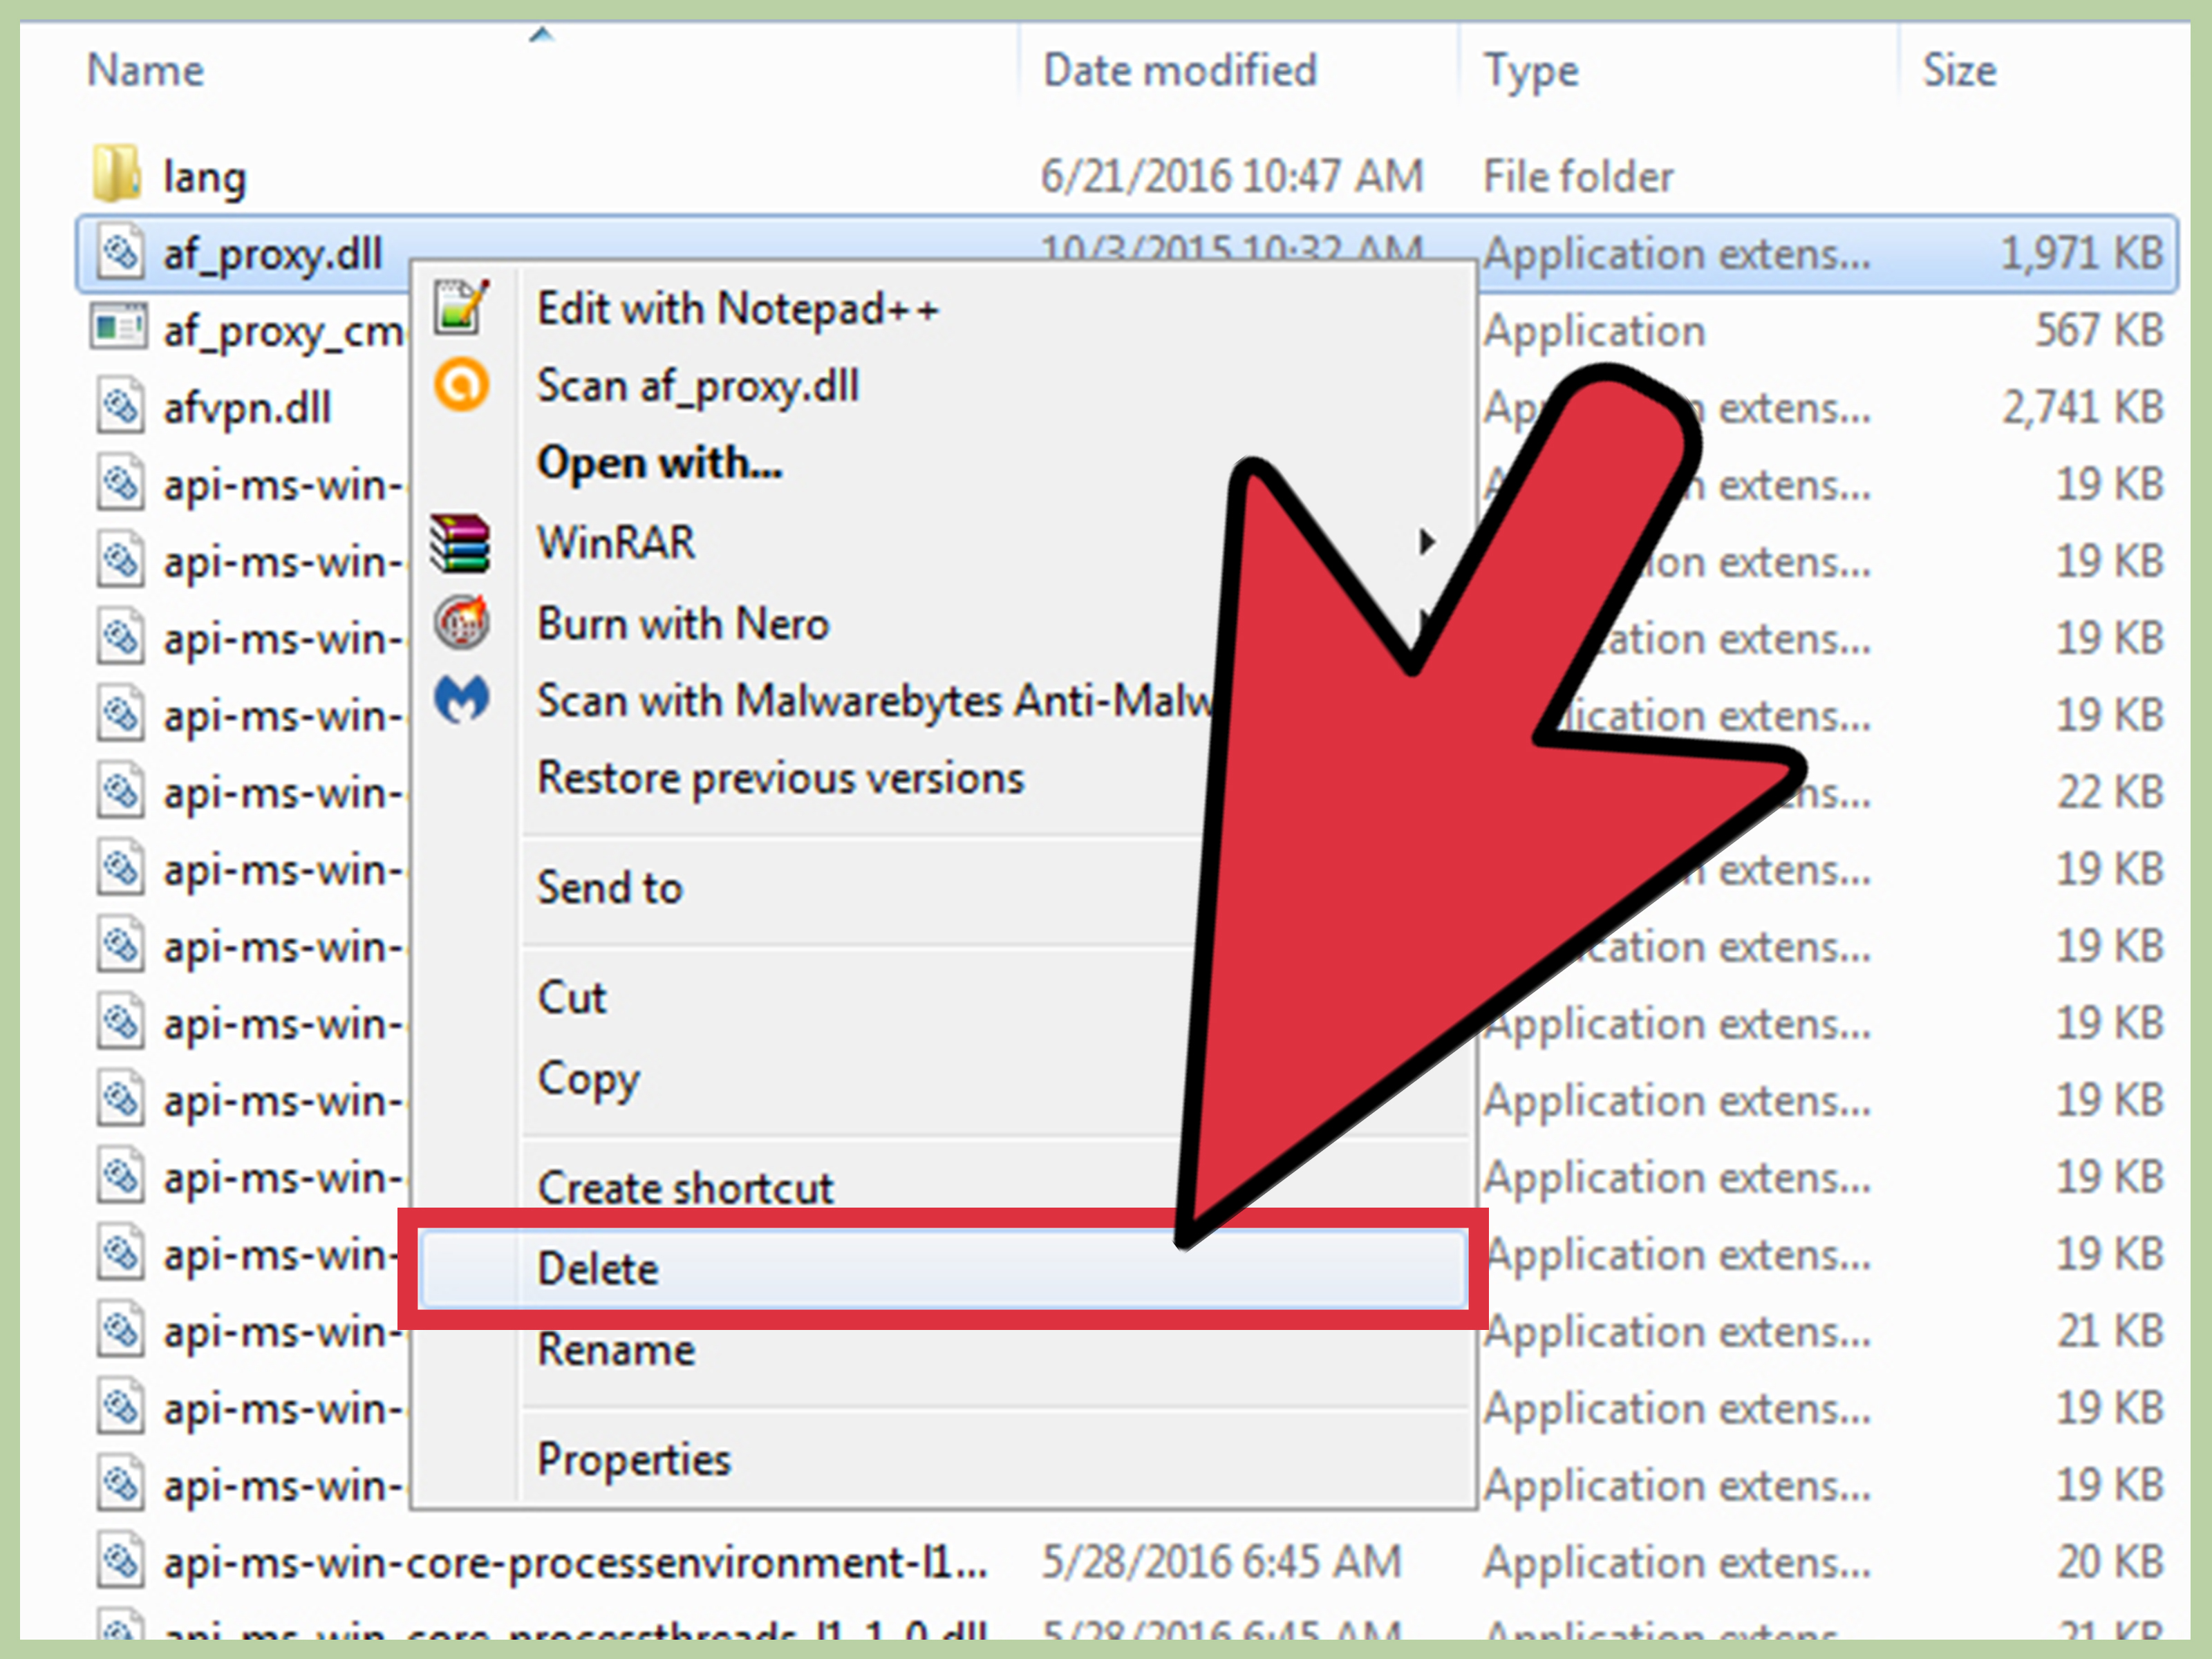The image size is (2212, 1659).
Task: Click the Nero burn icon
Action: tap(461, 622)
